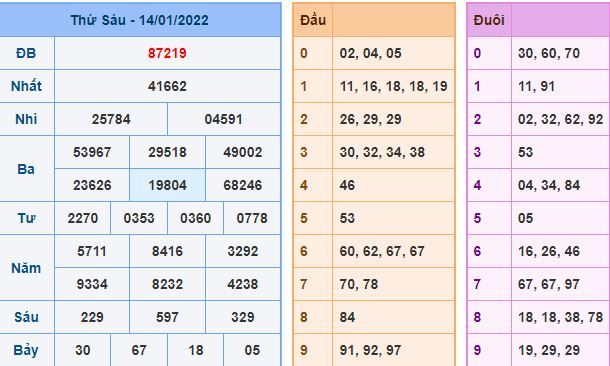The width and height of the screenshot is (610, 366).
Task: Select second prize number 25784
Action: coord(111,119)
